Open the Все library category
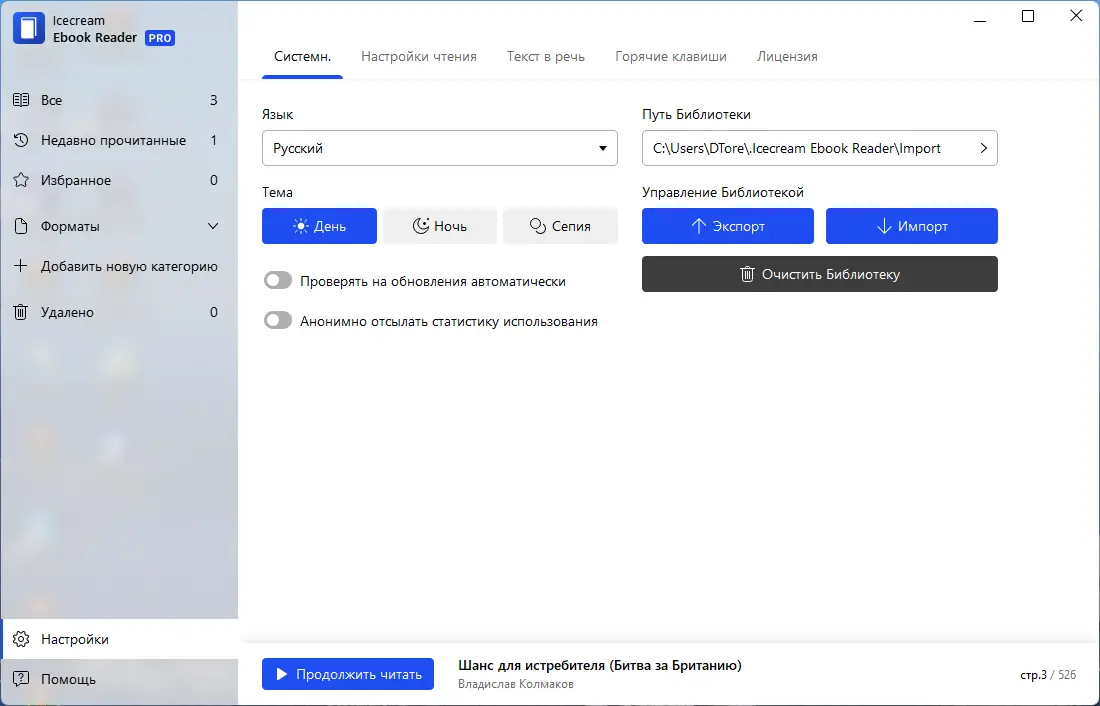This screenshot has height=706, width=1100. tap(119, 100)
